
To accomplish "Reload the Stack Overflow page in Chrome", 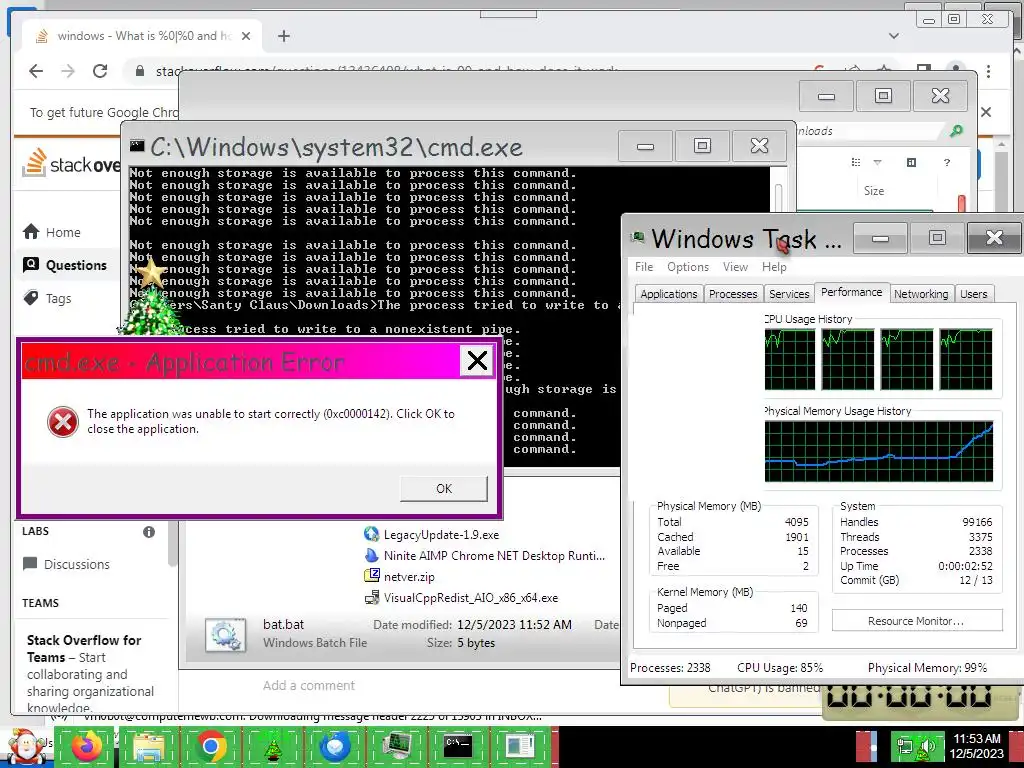I will point(100,71).
